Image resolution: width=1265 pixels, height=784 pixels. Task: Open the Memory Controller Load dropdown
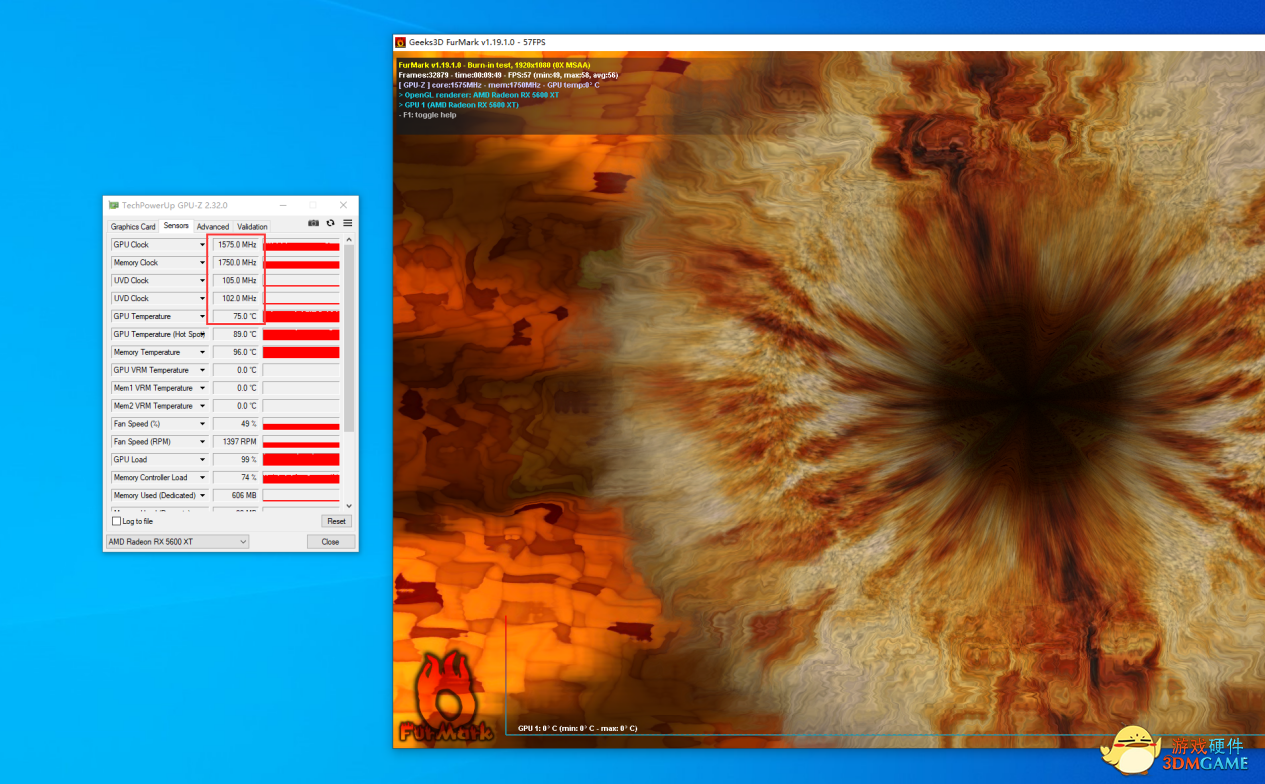pyautogui.click(x=202, y=478)
